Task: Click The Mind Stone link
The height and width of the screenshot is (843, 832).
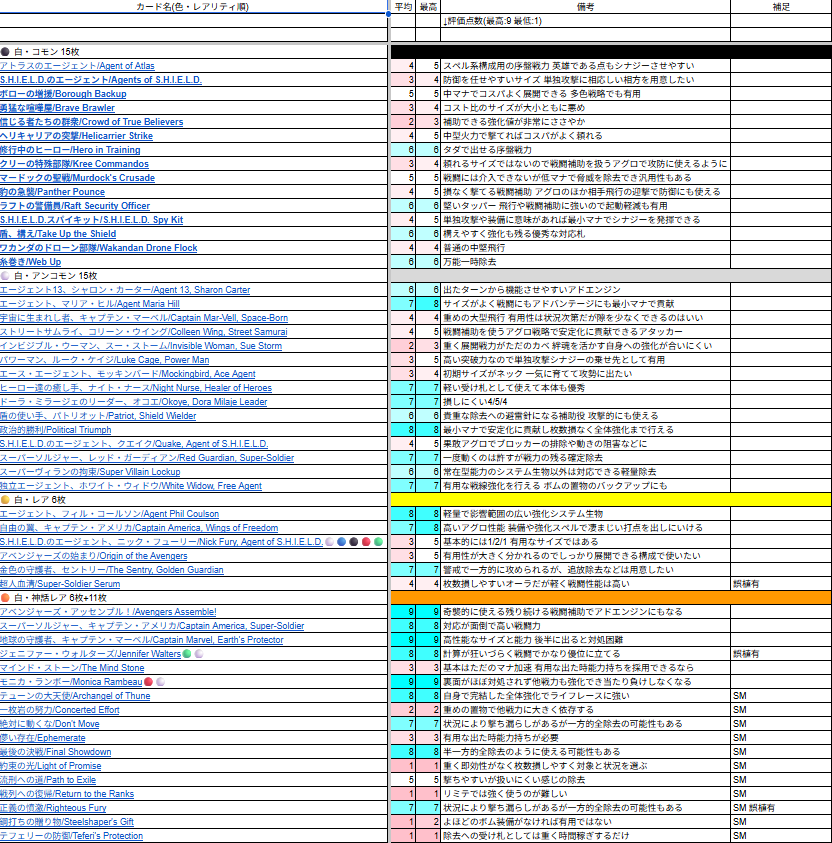Action: click(x=72, y=667)
